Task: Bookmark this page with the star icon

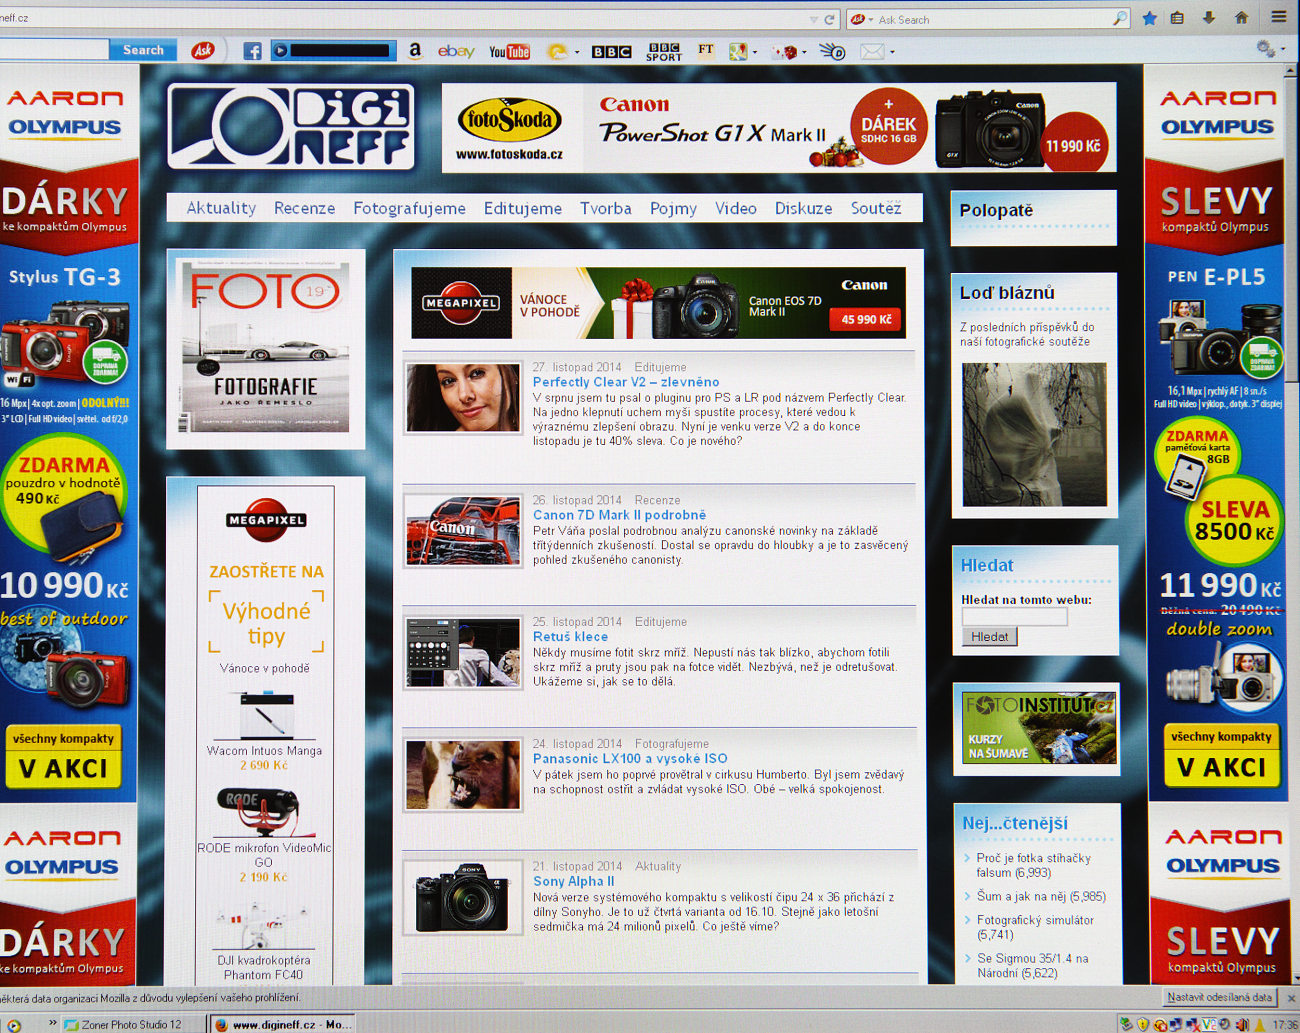Action: (x=1149, y=18)
